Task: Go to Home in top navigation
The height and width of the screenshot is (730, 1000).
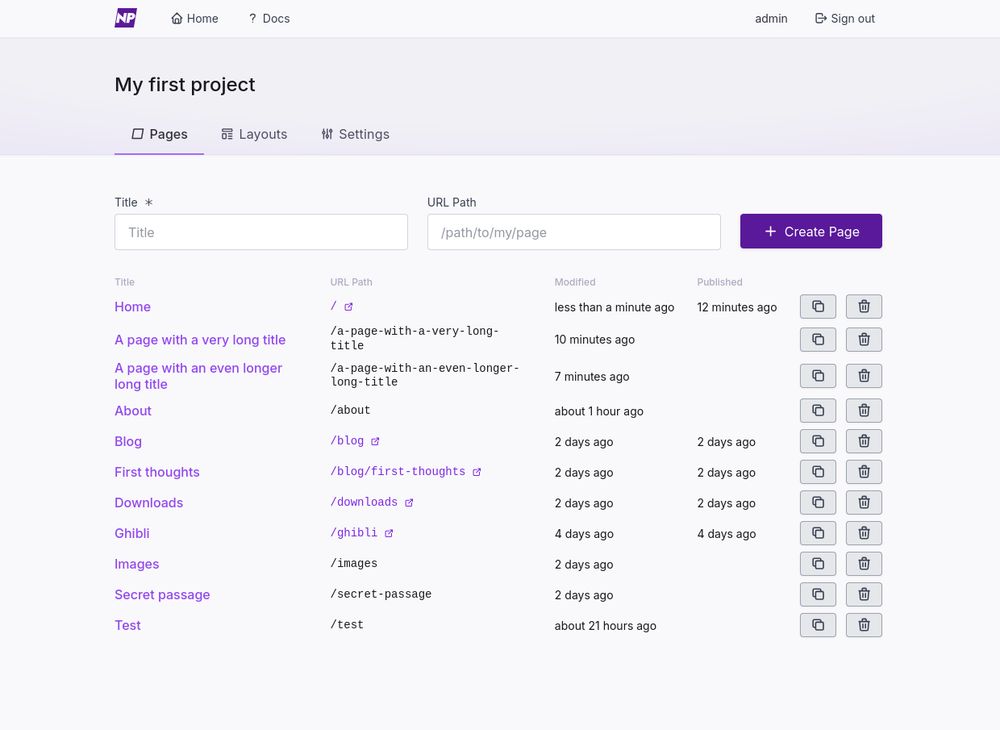Action: (x=195, y=18)
